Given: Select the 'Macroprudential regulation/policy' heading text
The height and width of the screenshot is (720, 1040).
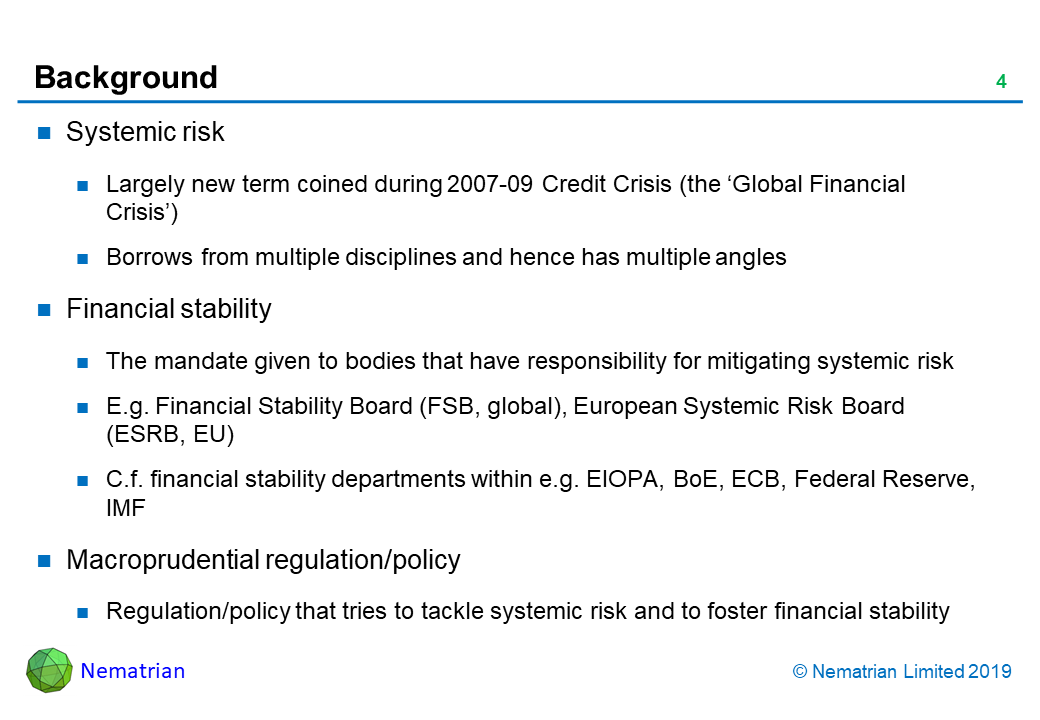Looking at the screenshot, I should point(263,560).
